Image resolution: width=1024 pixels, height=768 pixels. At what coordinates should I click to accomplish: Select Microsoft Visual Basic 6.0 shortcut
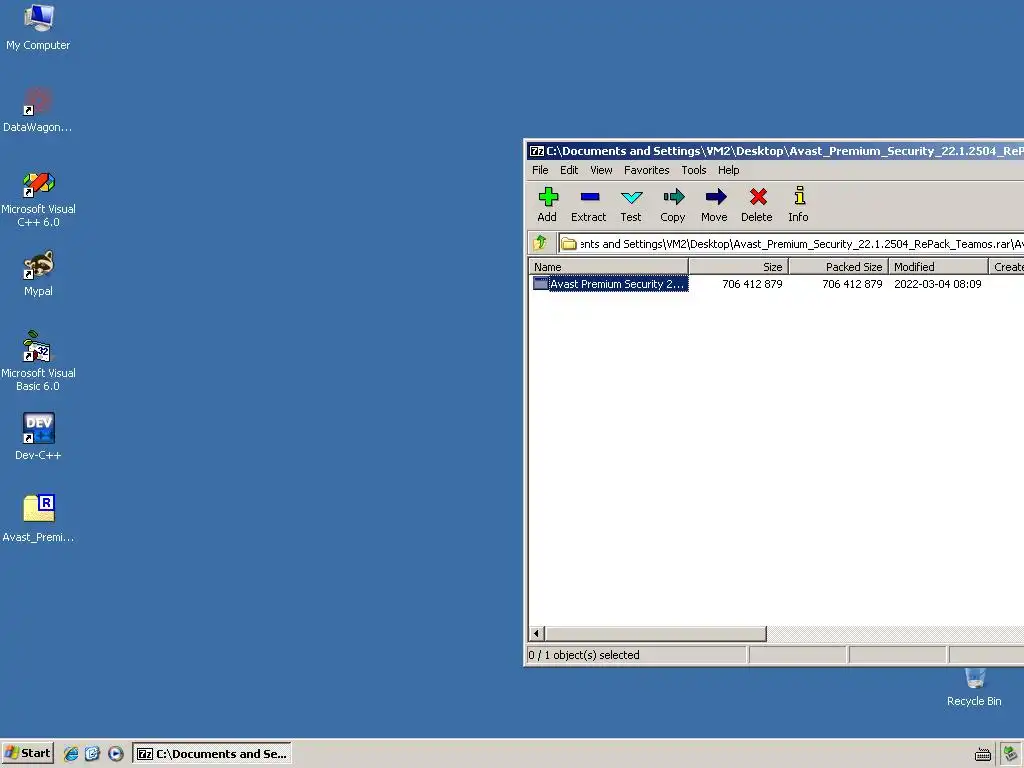[x=38, y=362]
